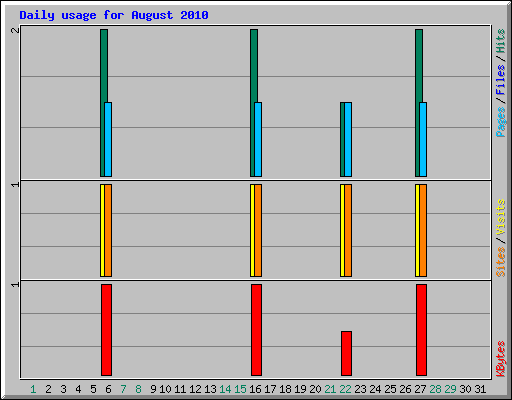This screenshot has width=512, height=400.
Task: Click the yellow Visits bar for day 27
Action: [x=417, y=230]
